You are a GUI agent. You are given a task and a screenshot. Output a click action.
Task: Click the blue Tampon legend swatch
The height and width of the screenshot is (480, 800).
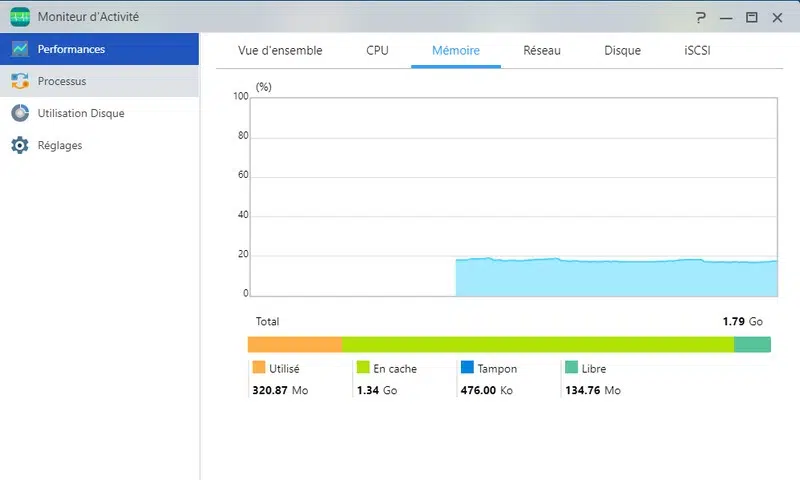pyautogui.click(x=467, y=368)
